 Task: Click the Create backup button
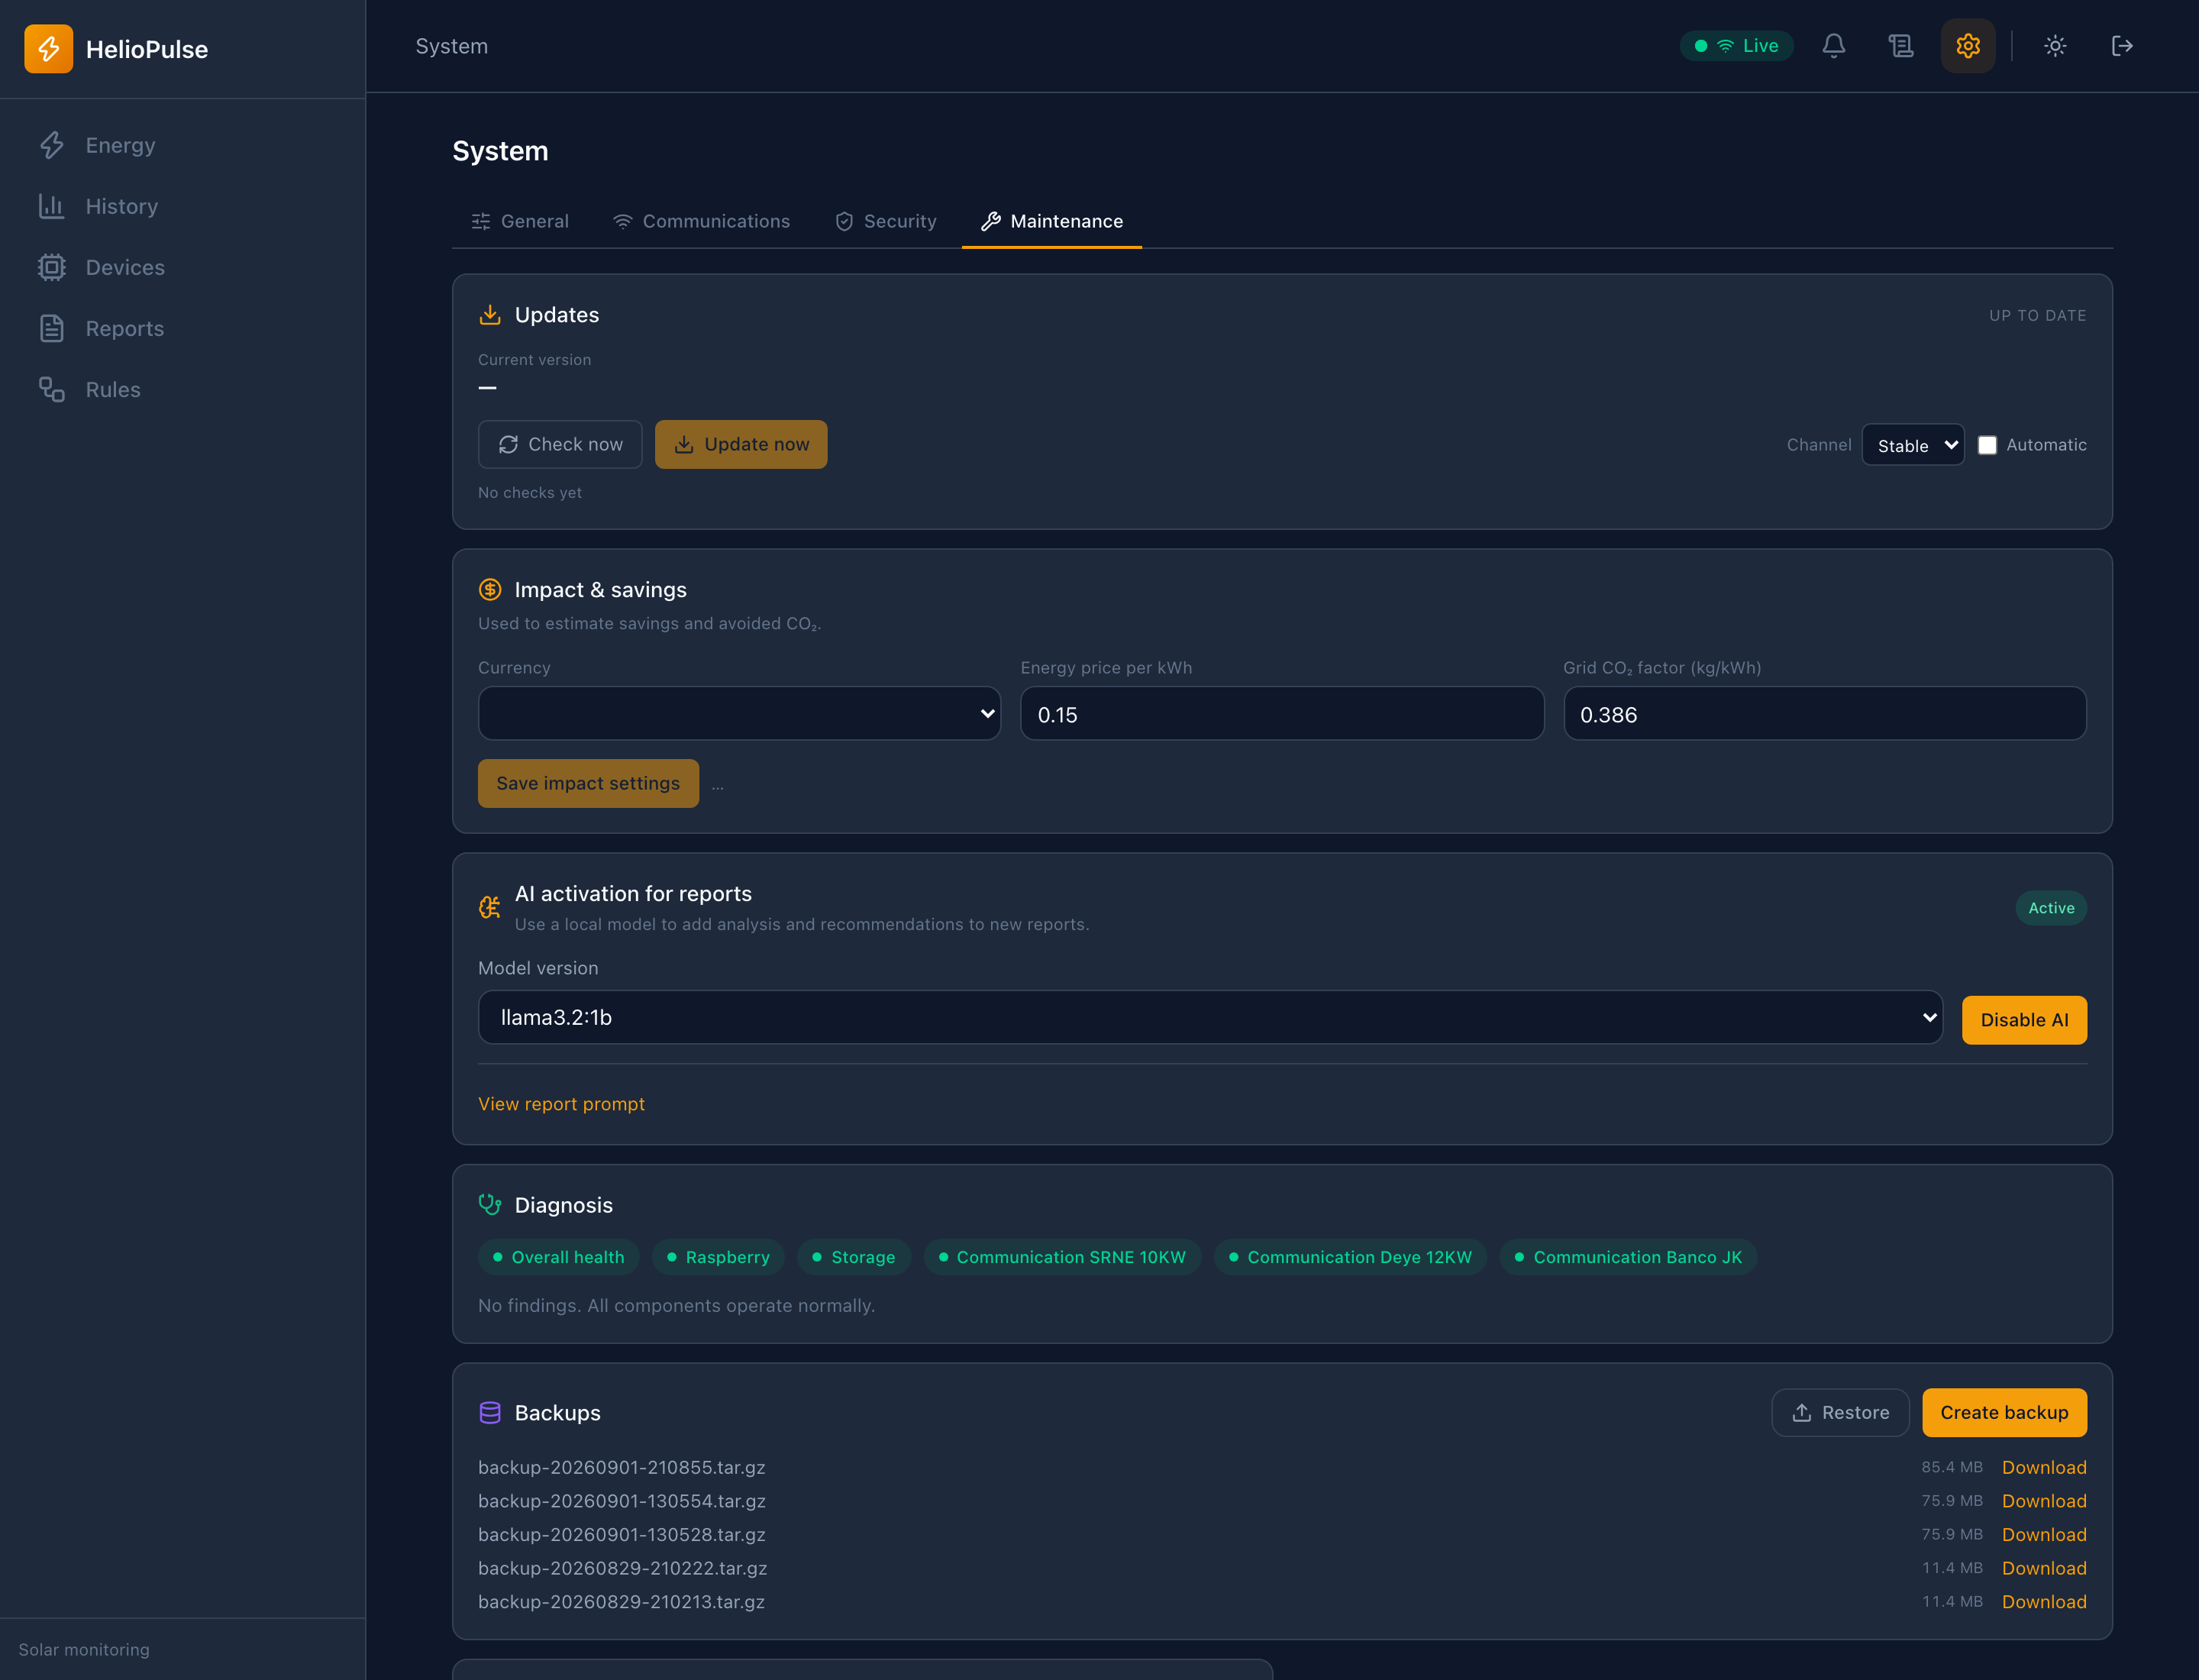pos(2004,1413)
